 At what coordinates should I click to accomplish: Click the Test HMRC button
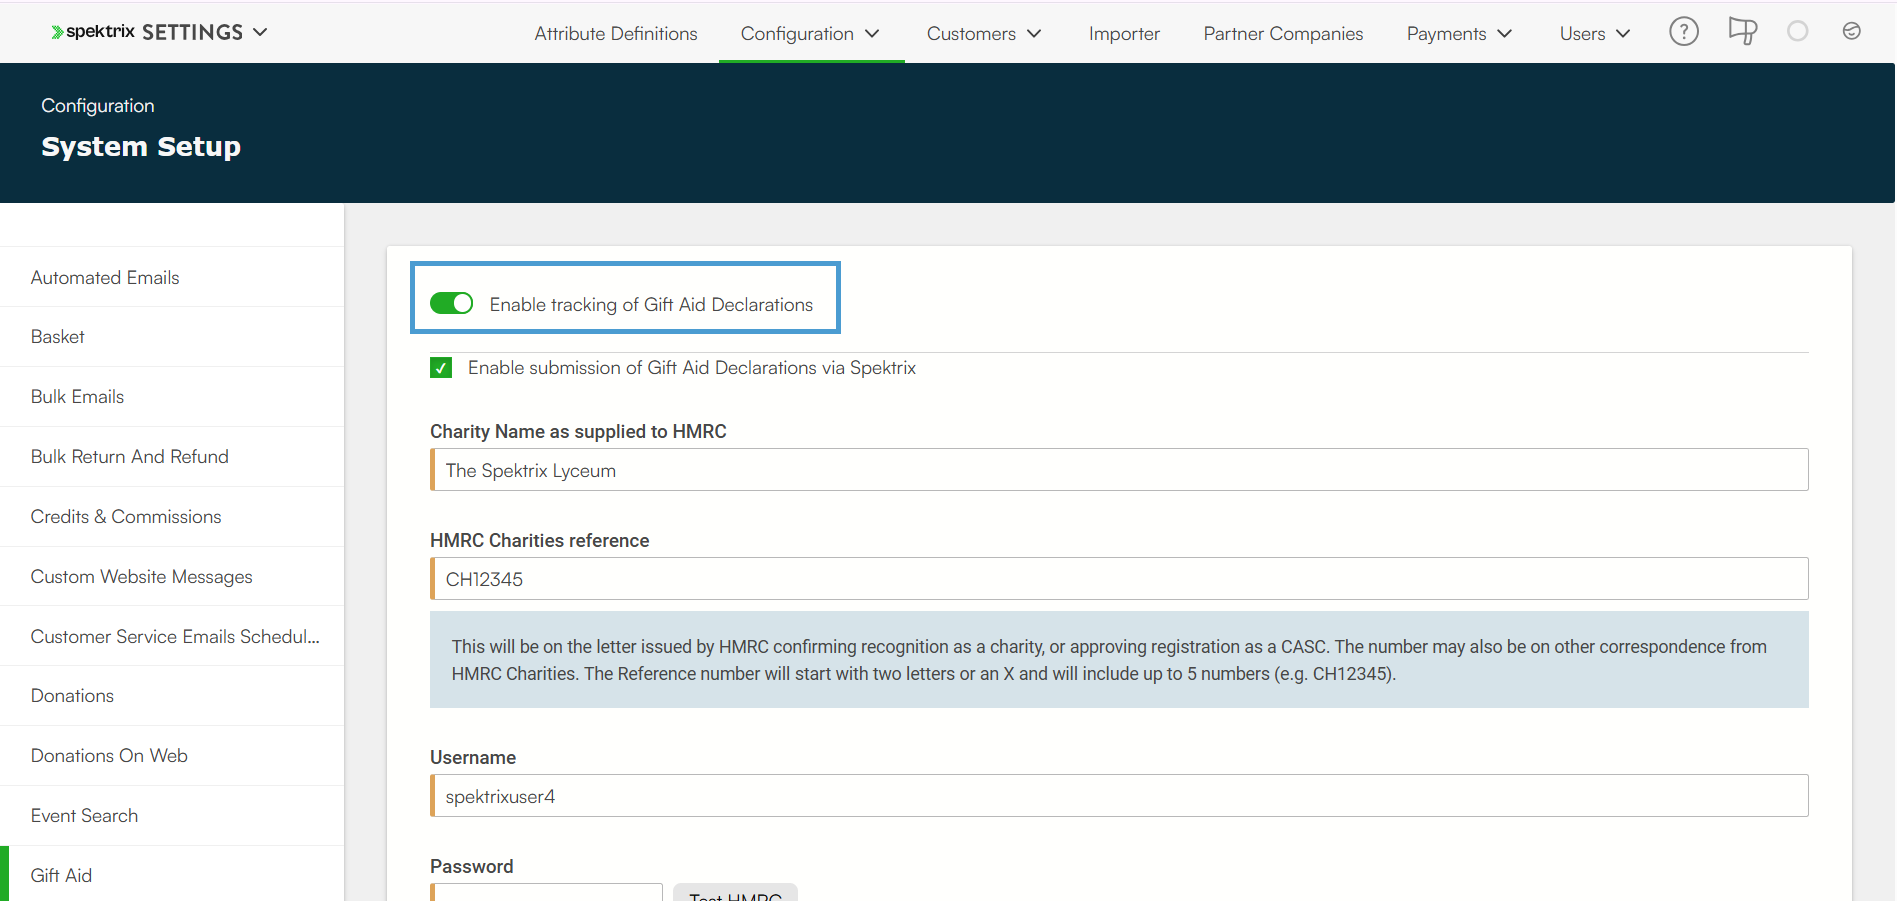(x=735, y=893)
